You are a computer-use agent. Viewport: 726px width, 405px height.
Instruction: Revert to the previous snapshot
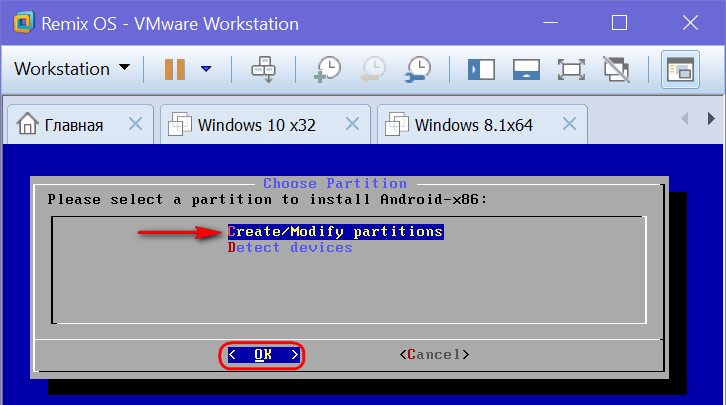click(x=373, y=69)
